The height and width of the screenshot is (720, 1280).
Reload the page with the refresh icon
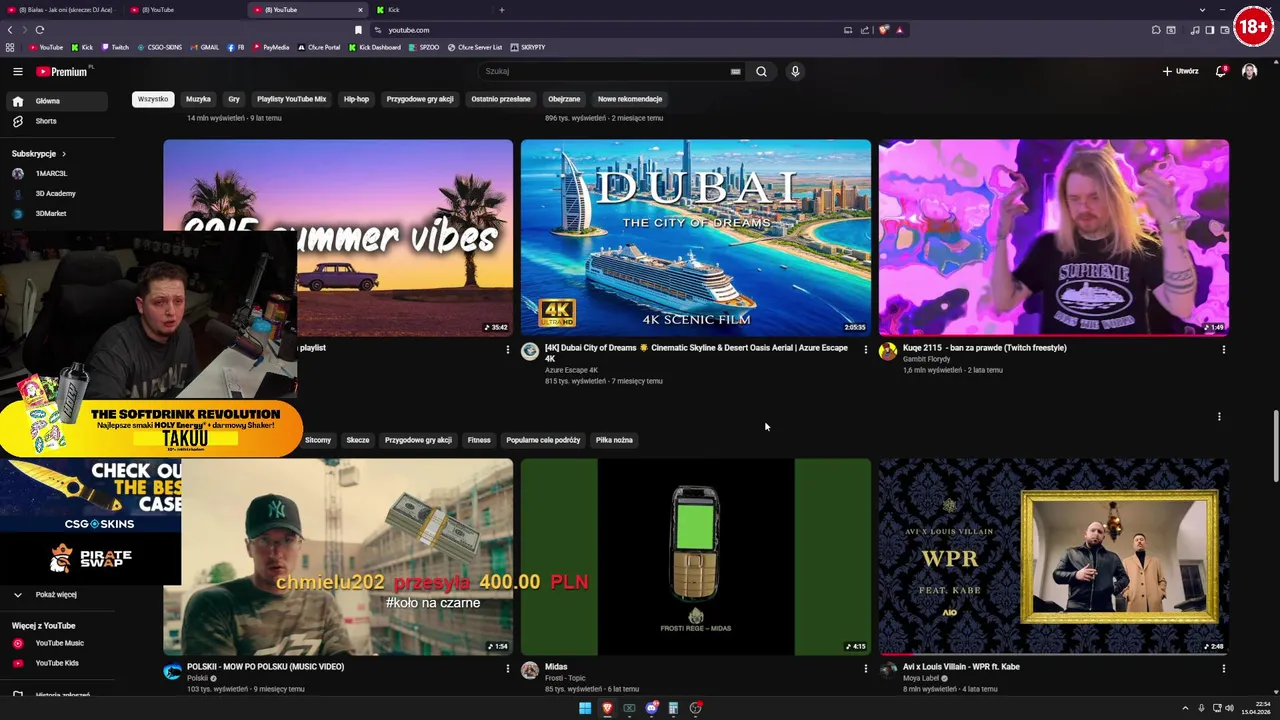click(x=39, y=30)
